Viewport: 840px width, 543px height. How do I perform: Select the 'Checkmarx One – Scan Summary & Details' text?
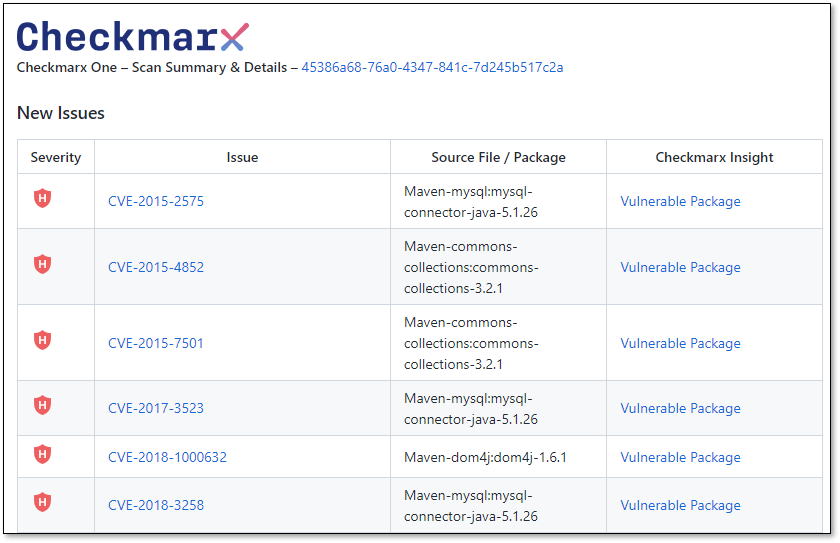click(x=152, y=67)
